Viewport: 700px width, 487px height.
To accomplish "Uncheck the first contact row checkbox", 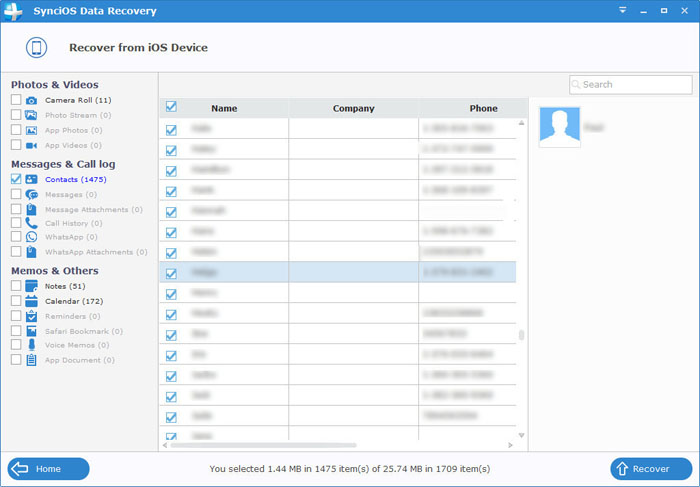I will tap(171, 130).
